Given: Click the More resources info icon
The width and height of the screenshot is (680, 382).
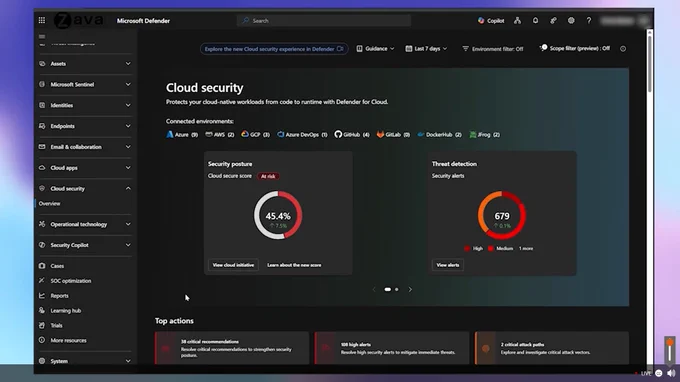Looking at the screenshot, I should [42, 340].
